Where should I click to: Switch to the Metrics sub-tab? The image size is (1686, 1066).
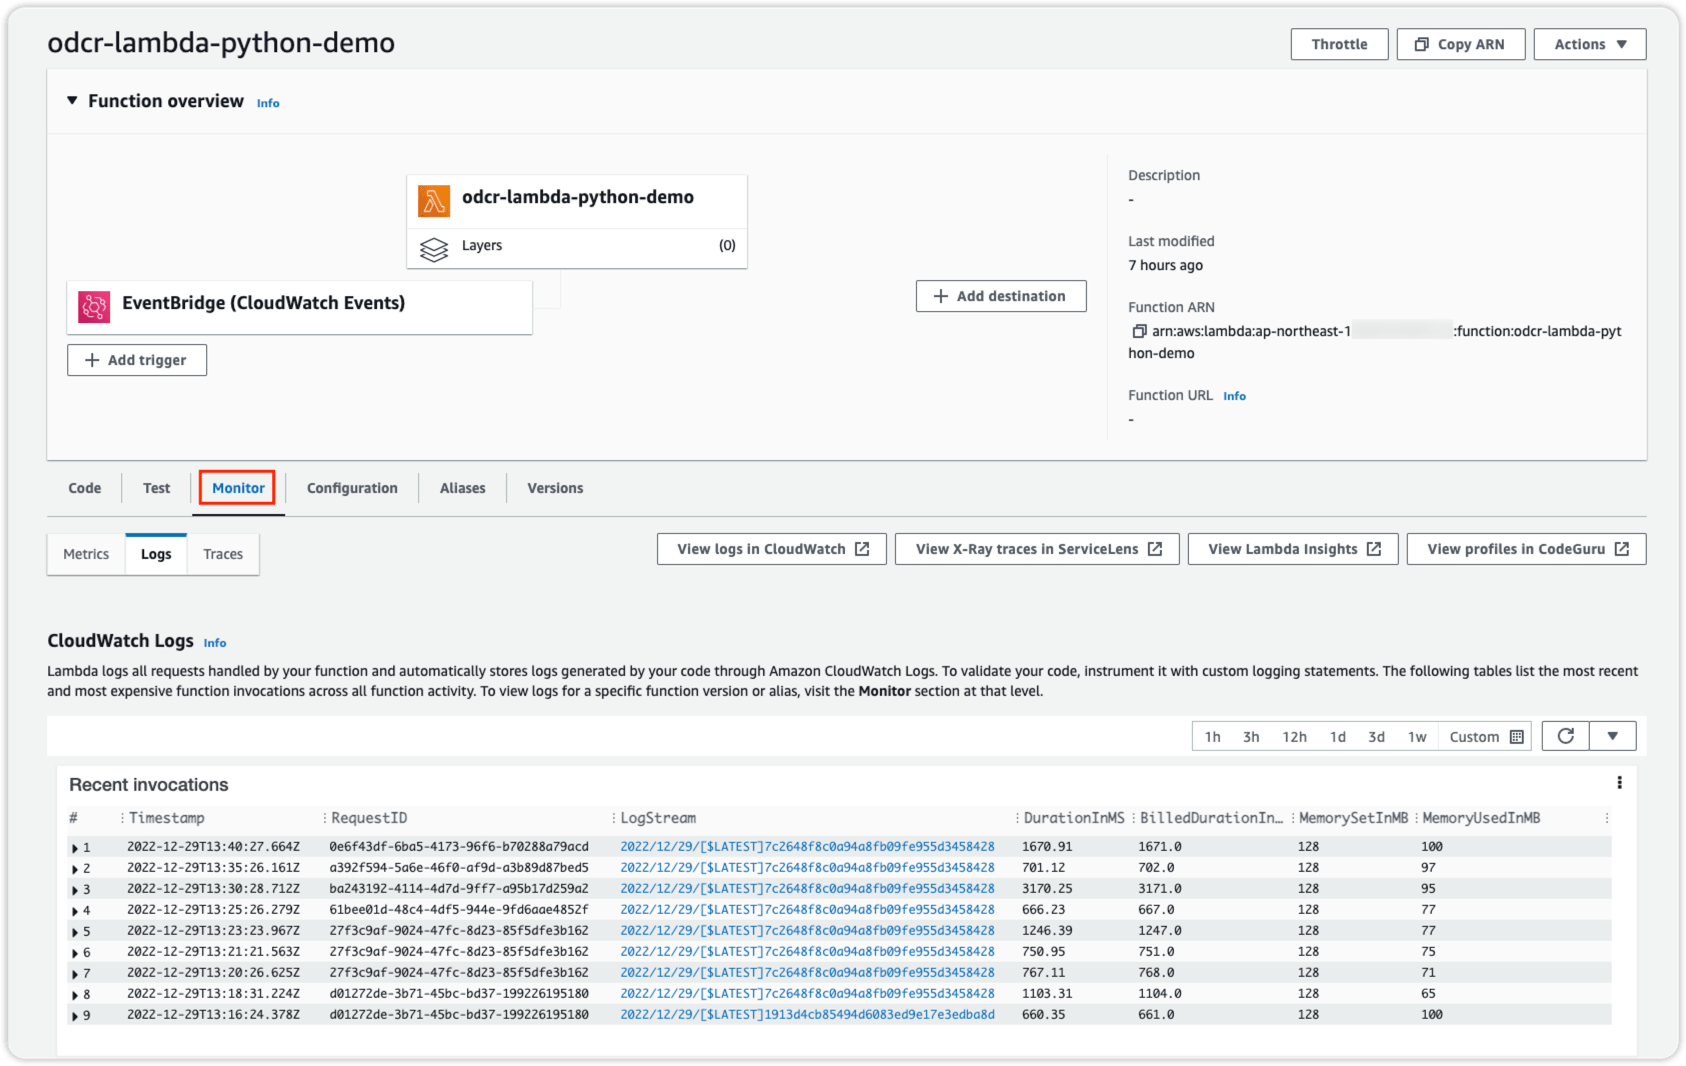pos(86,554)
